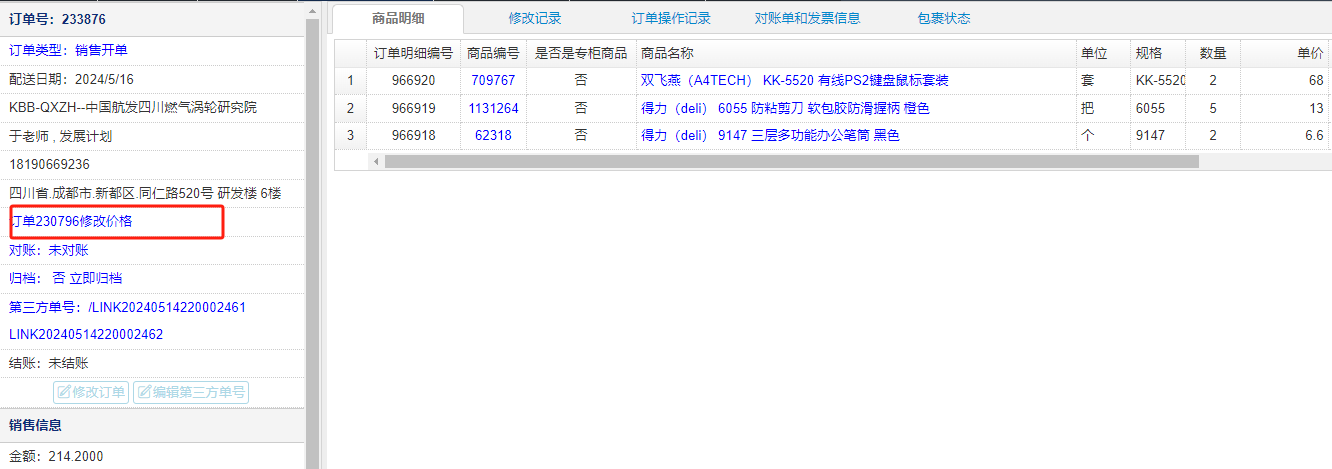Click the 金额: 214.2000 value
The image size is (1332, 469).
point(56,456)
